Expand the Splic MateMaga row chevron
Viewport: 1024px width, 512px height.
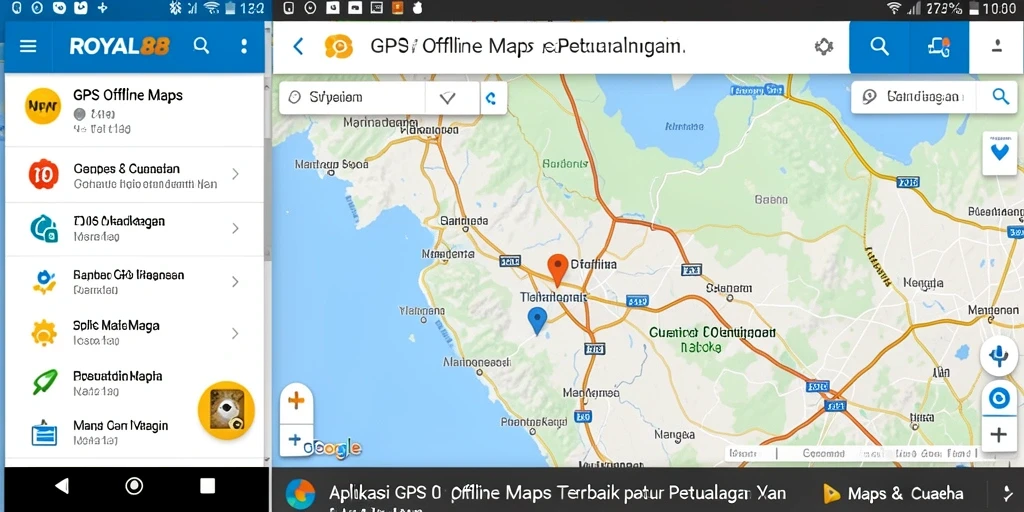[x=235, y=334]
